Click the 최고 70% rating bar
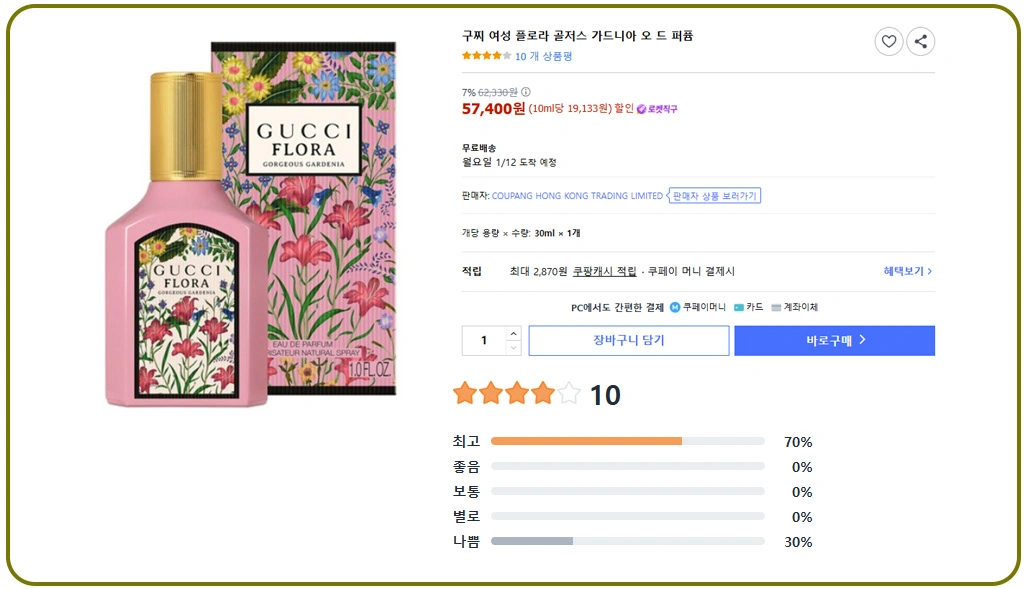This screenshot has height=589, width=1026. (627, 441)
